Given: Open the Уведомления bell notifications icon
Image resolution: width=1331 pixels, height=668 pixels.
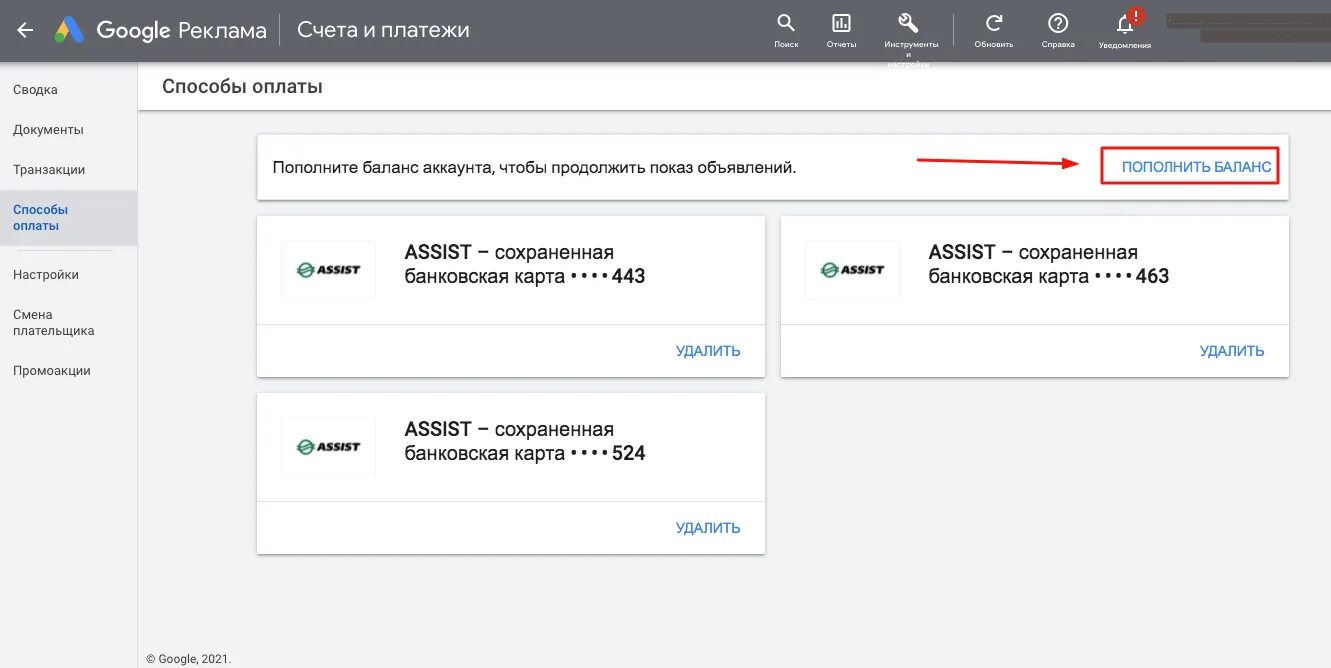Looking at the screenshot, I should pos(1125,24).
